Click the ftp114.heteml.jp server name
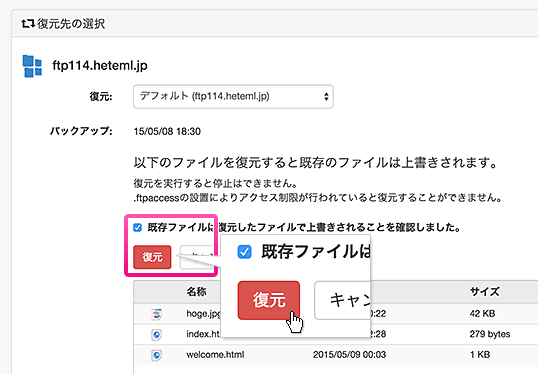This screenshot has height=374, width=538. tap(100, 65)
